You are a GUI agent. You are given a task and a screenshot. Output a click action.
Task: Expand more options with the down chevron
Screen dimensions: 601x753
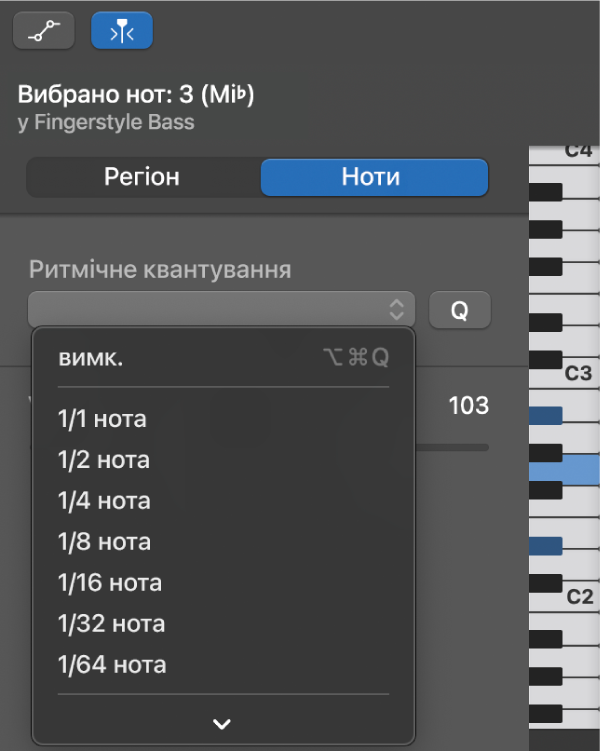pyautogui.click(x=222, y=724)
